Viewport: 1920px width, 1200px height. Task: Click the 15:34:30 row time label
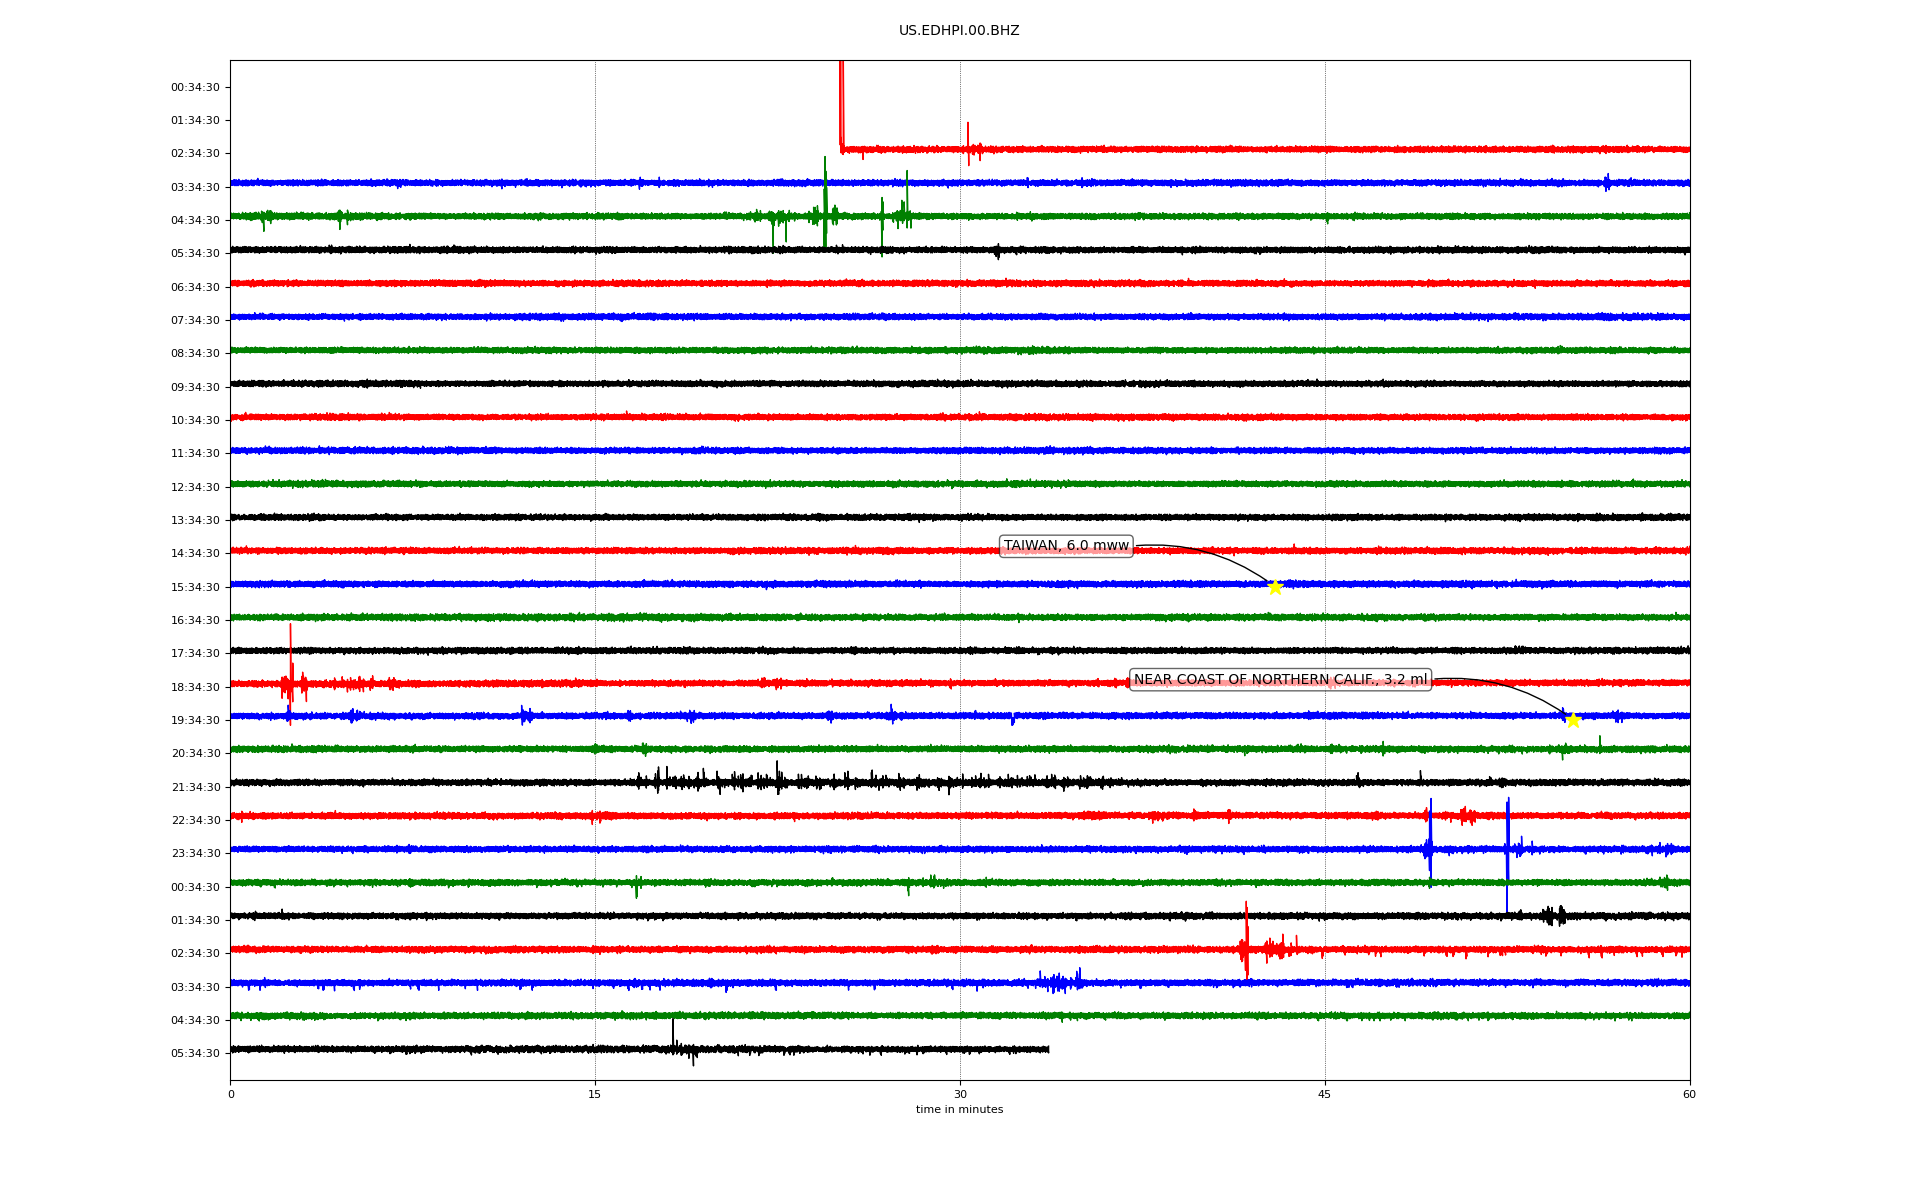pyautogui.click(x=195, y=587)
